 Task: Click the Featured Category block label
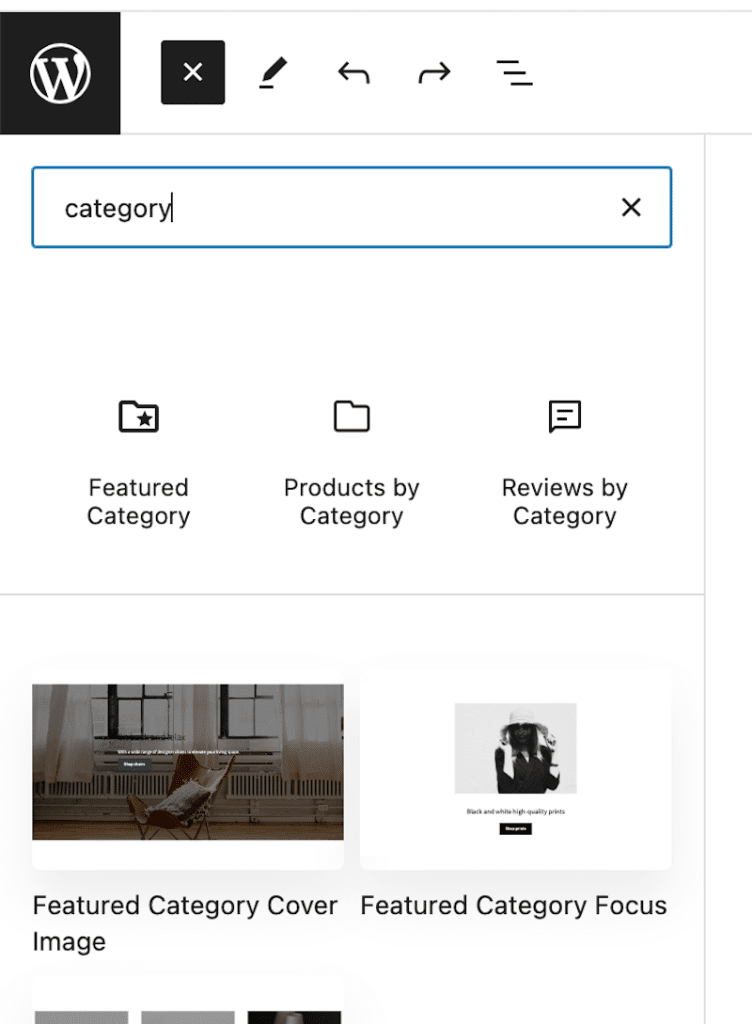coord(138,502)
